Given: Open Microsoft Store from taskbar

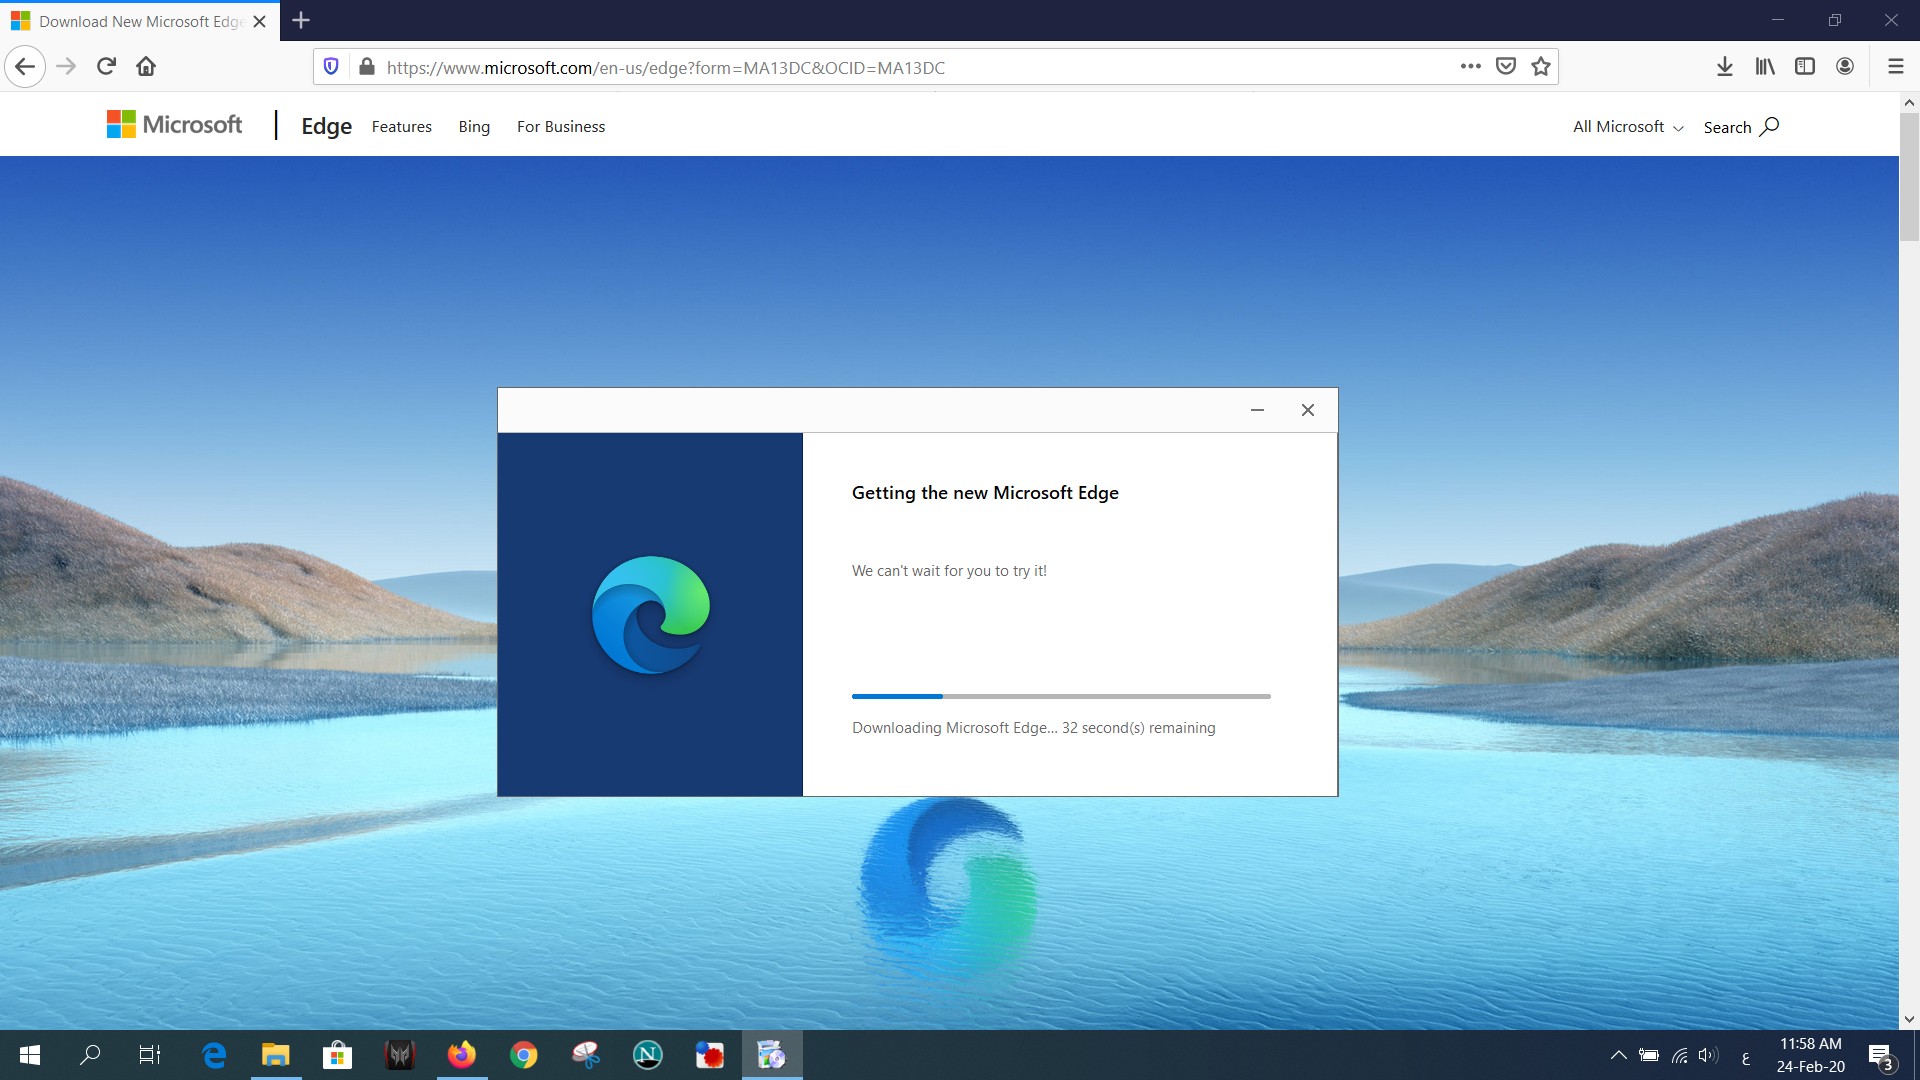Looking at the screenshot, I should pyautogui.click(x=338, y=1055).
